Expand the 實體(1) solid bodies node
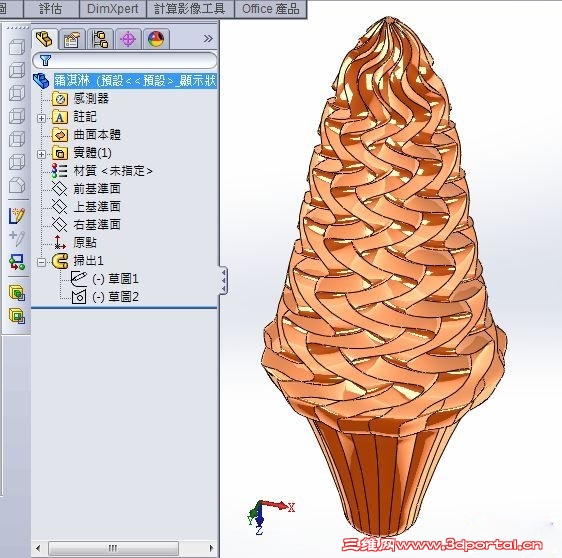 (x=41, y=154)
